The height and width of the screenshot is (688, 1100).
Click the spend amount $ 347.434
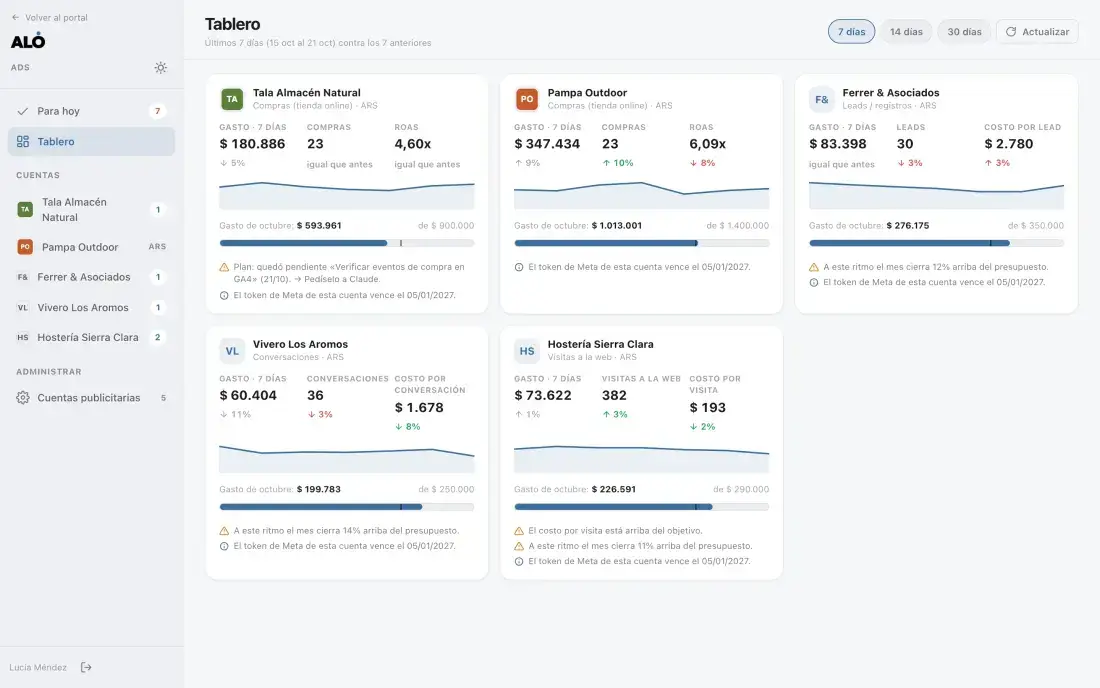point(547,144)
